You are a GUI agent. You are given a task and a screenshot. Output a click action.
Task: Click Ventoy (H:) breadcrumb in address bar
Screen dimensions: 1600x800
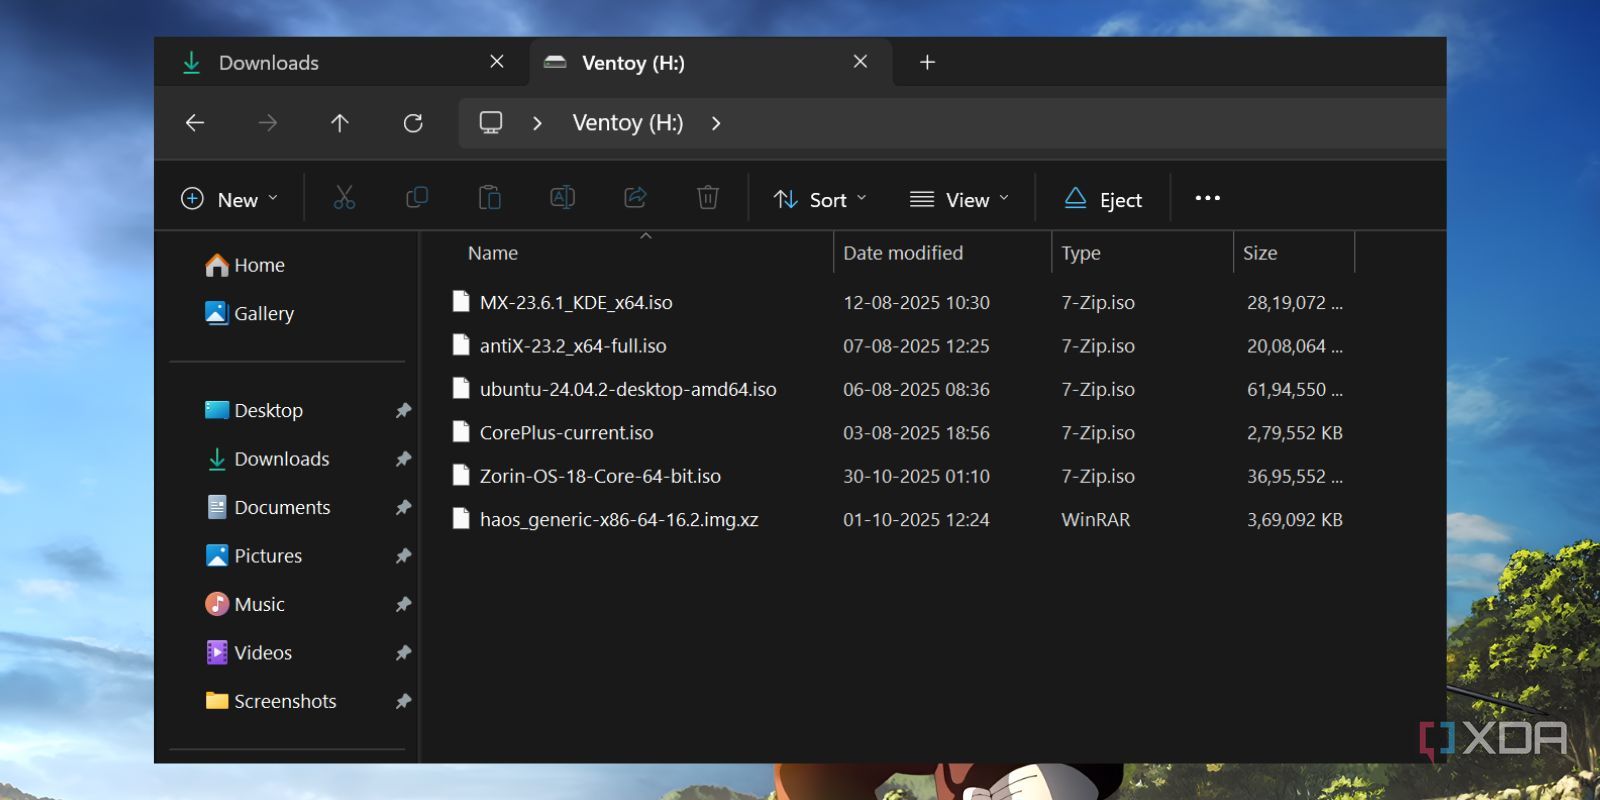tap(628, 123)
